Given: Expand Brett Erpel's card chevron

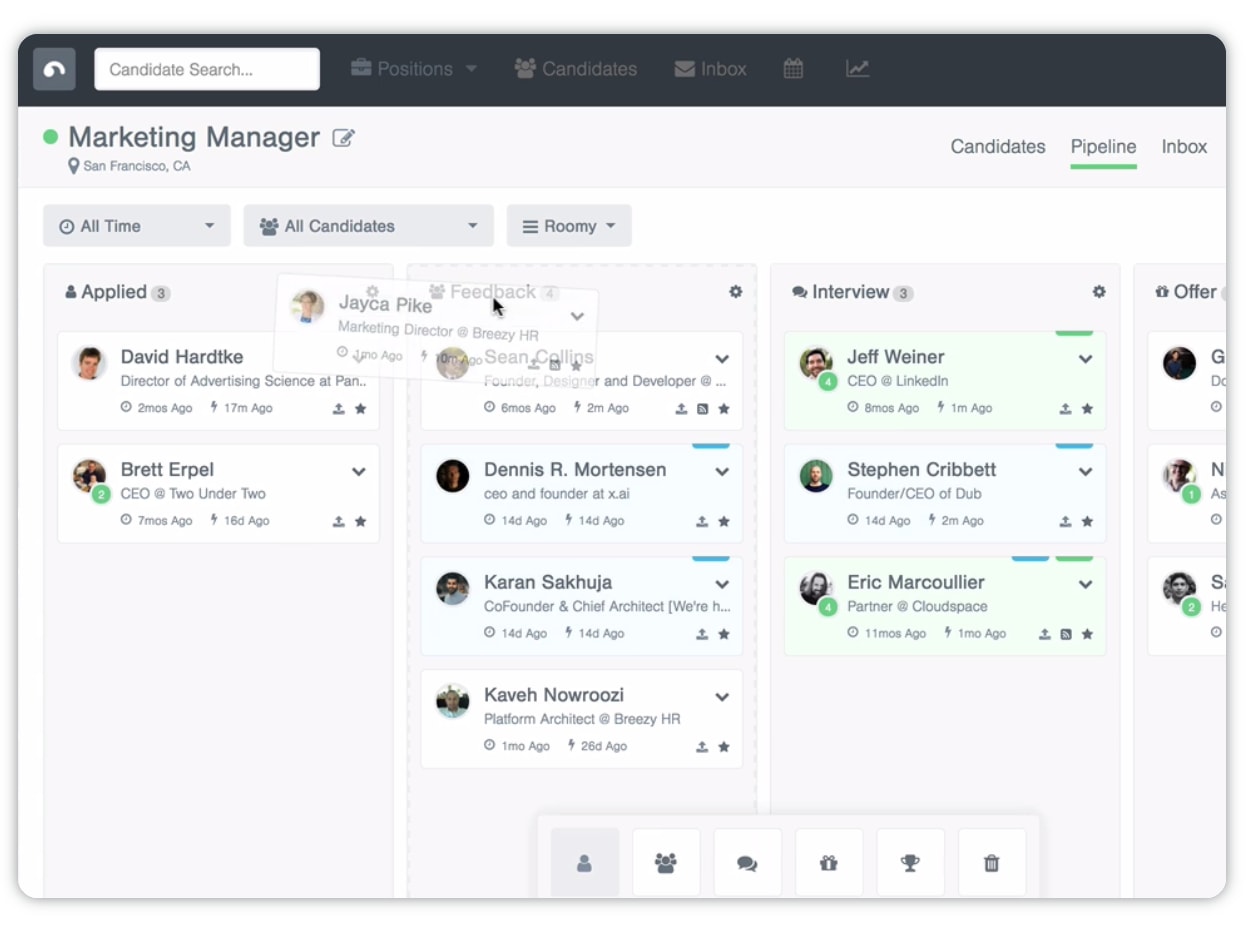Looking at the screenshot, I should point(359,472).
